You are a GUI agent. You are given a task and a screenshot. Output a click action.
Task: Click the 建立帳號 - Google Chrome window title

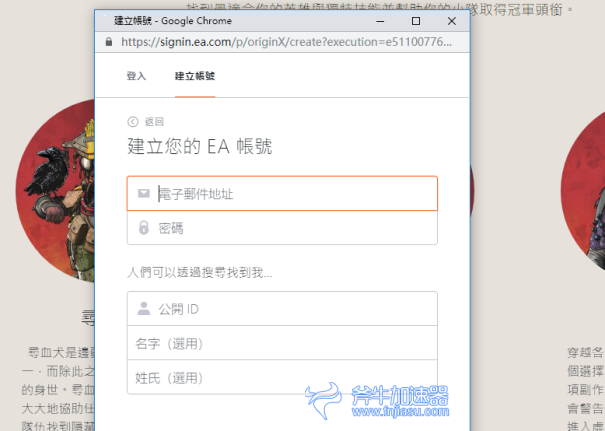point(173,21)
